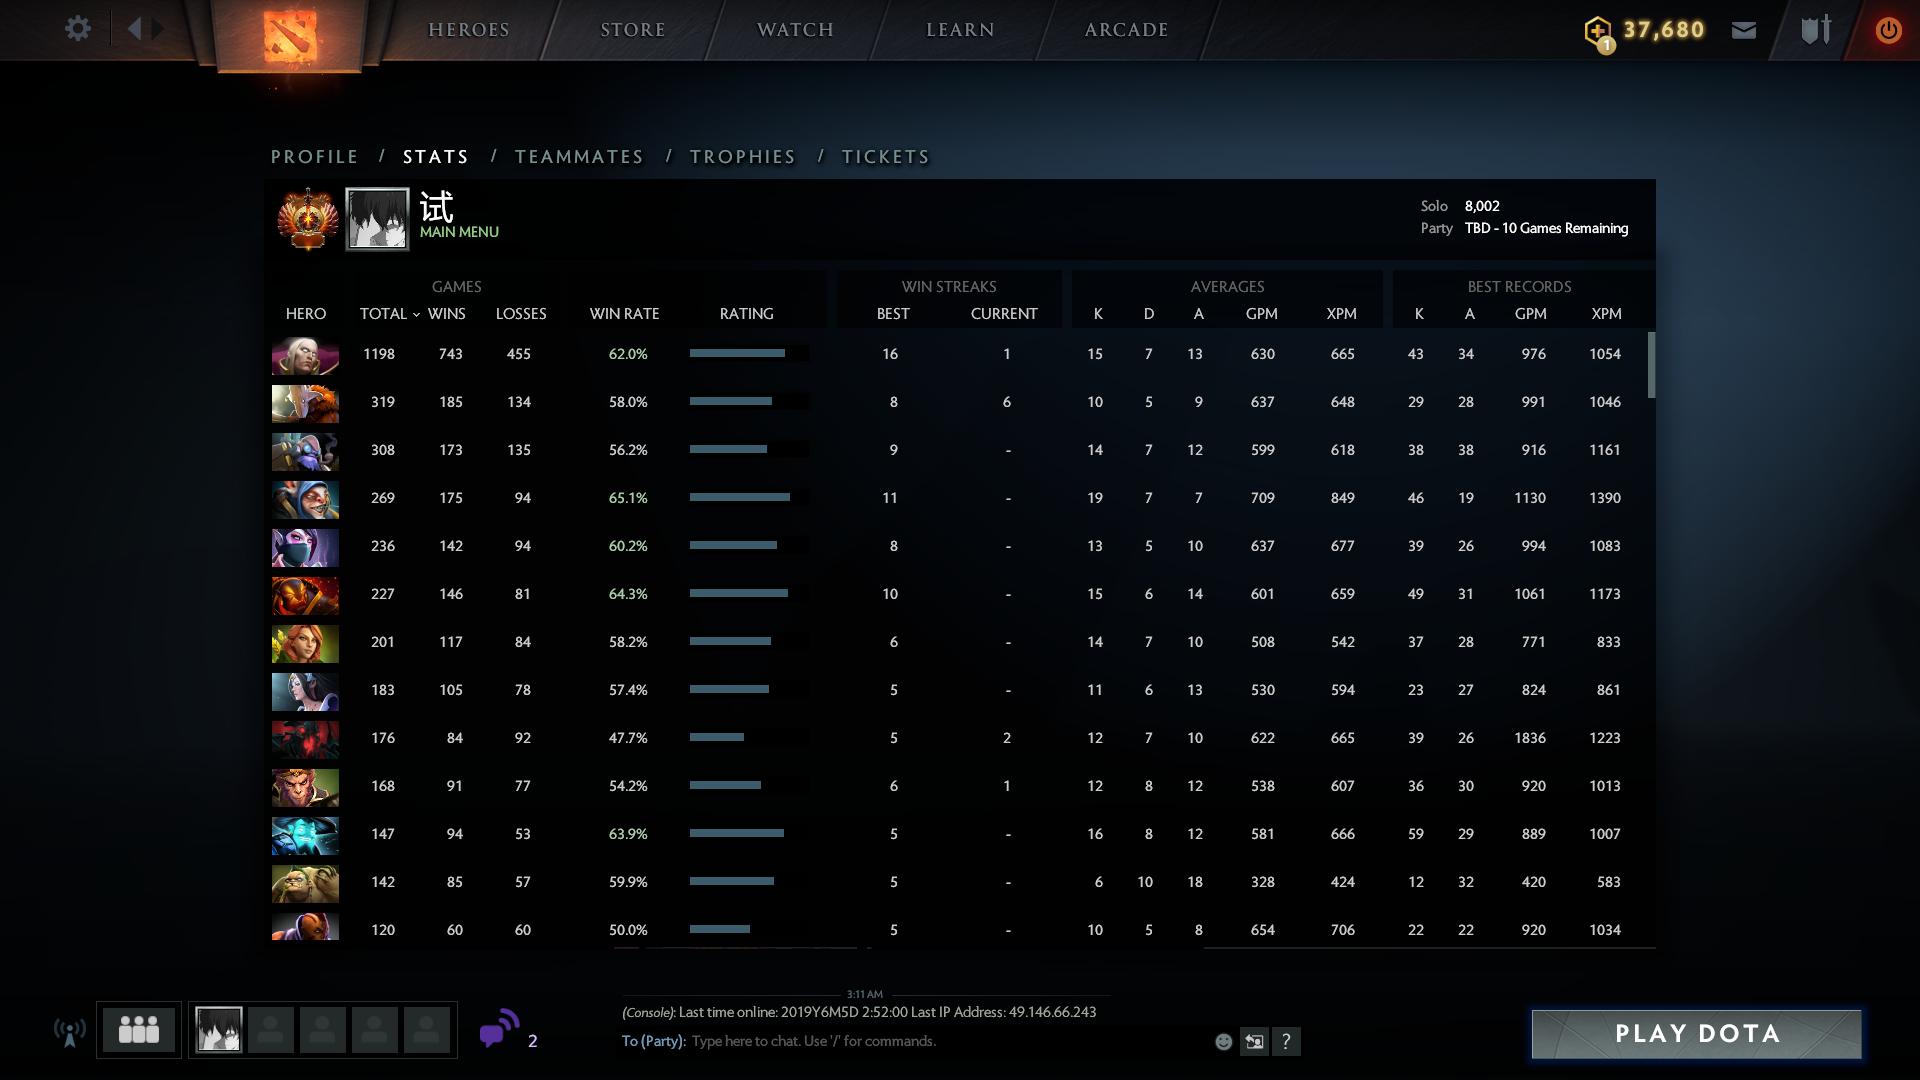Click the Dota 2 logo home button
Viewport: 1920px width, 1080px height.
[x=290, y=35]
